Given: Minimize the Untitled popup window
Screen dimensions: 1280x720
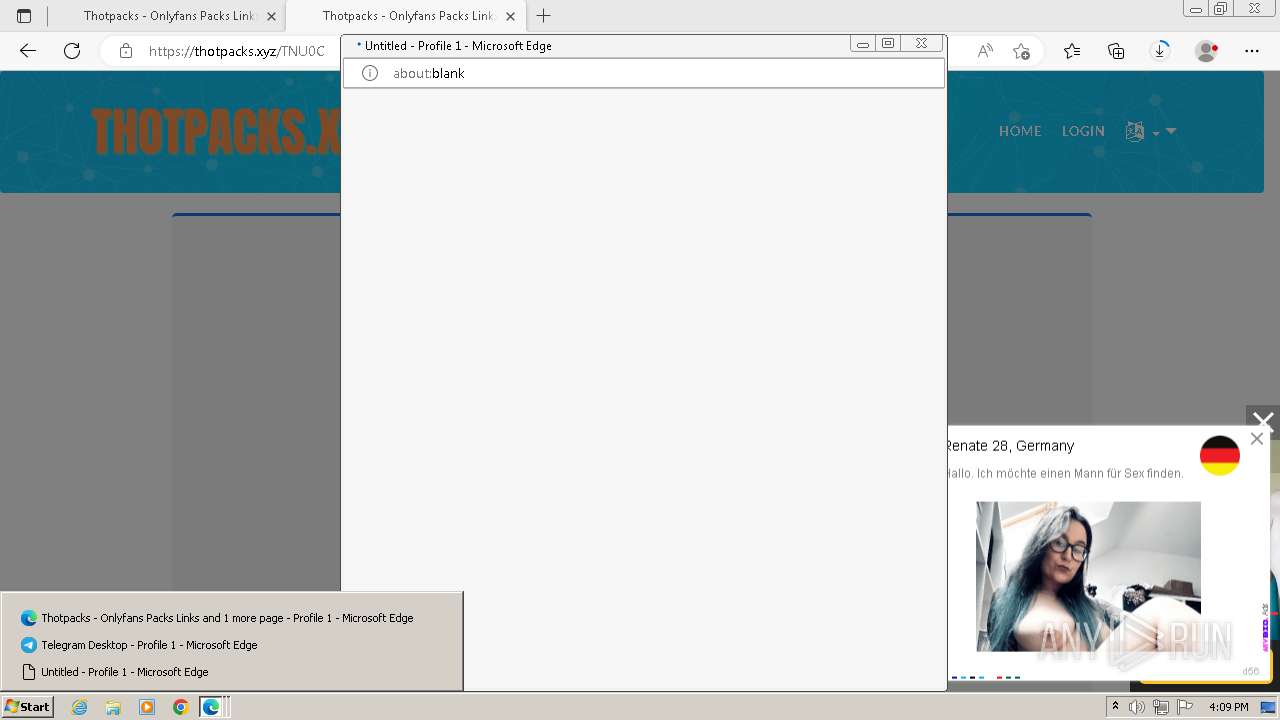Looking at the screenshot, I should 863,44.
